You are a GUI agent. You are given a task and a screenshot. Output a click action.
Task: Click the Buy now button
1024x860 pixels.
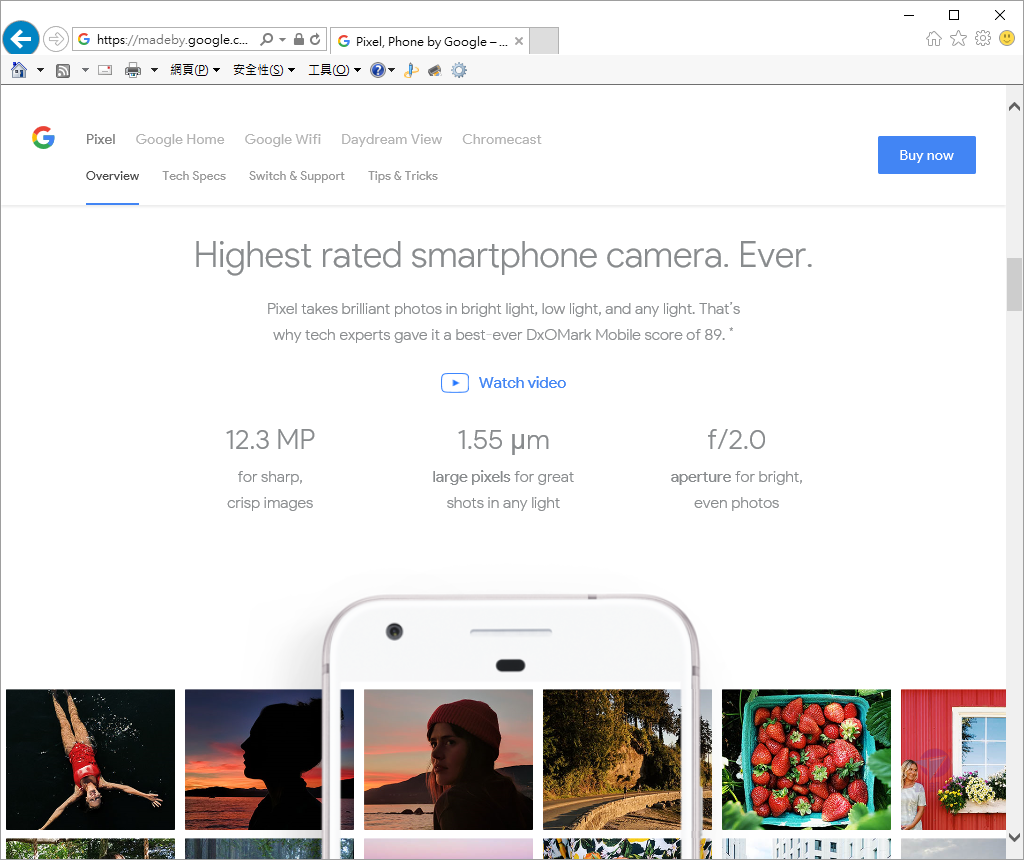coord(927,155)
